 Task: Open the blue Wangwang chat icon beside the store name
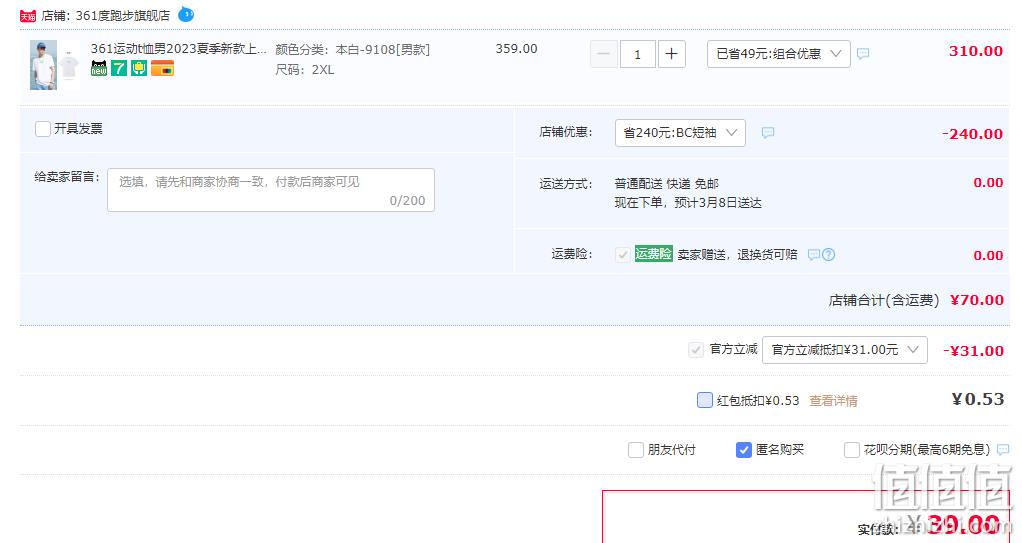click(186, 14)
